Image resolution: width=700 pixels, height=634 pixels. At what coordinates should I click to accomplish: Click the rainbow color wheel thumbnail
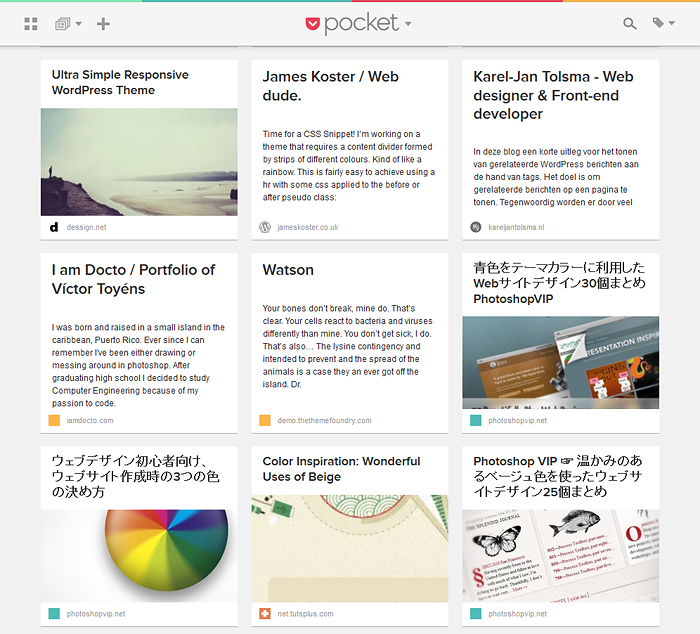[x=139, y=555]
